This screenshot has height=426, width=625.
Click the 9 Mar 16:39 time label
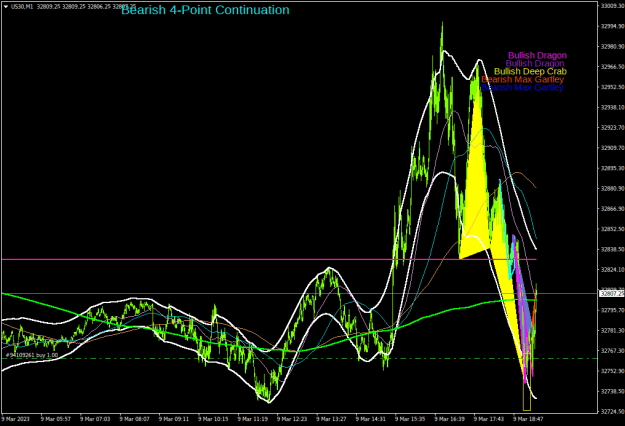pos(450,419)
